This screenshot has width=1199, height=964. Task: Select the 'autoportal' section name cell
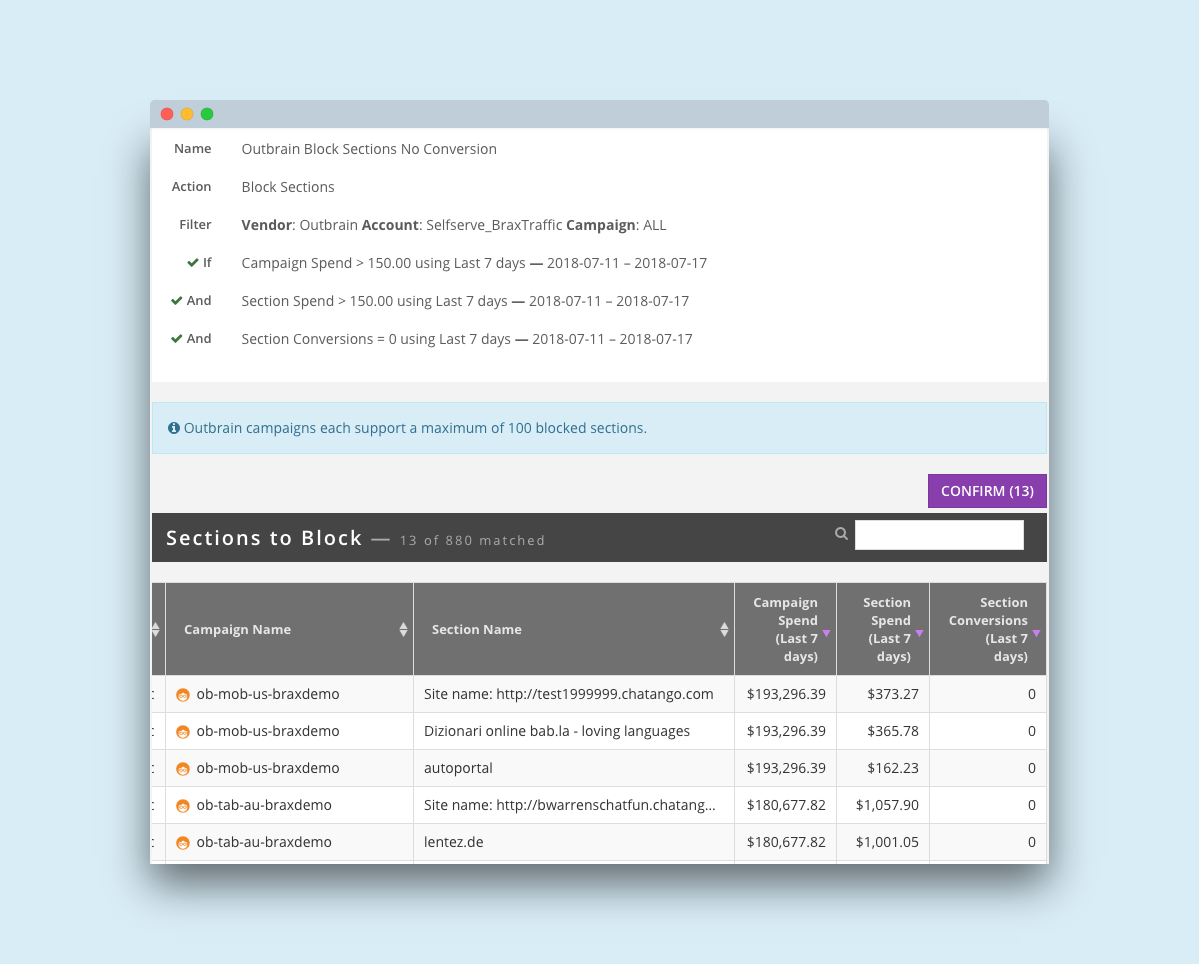[574, 768]
